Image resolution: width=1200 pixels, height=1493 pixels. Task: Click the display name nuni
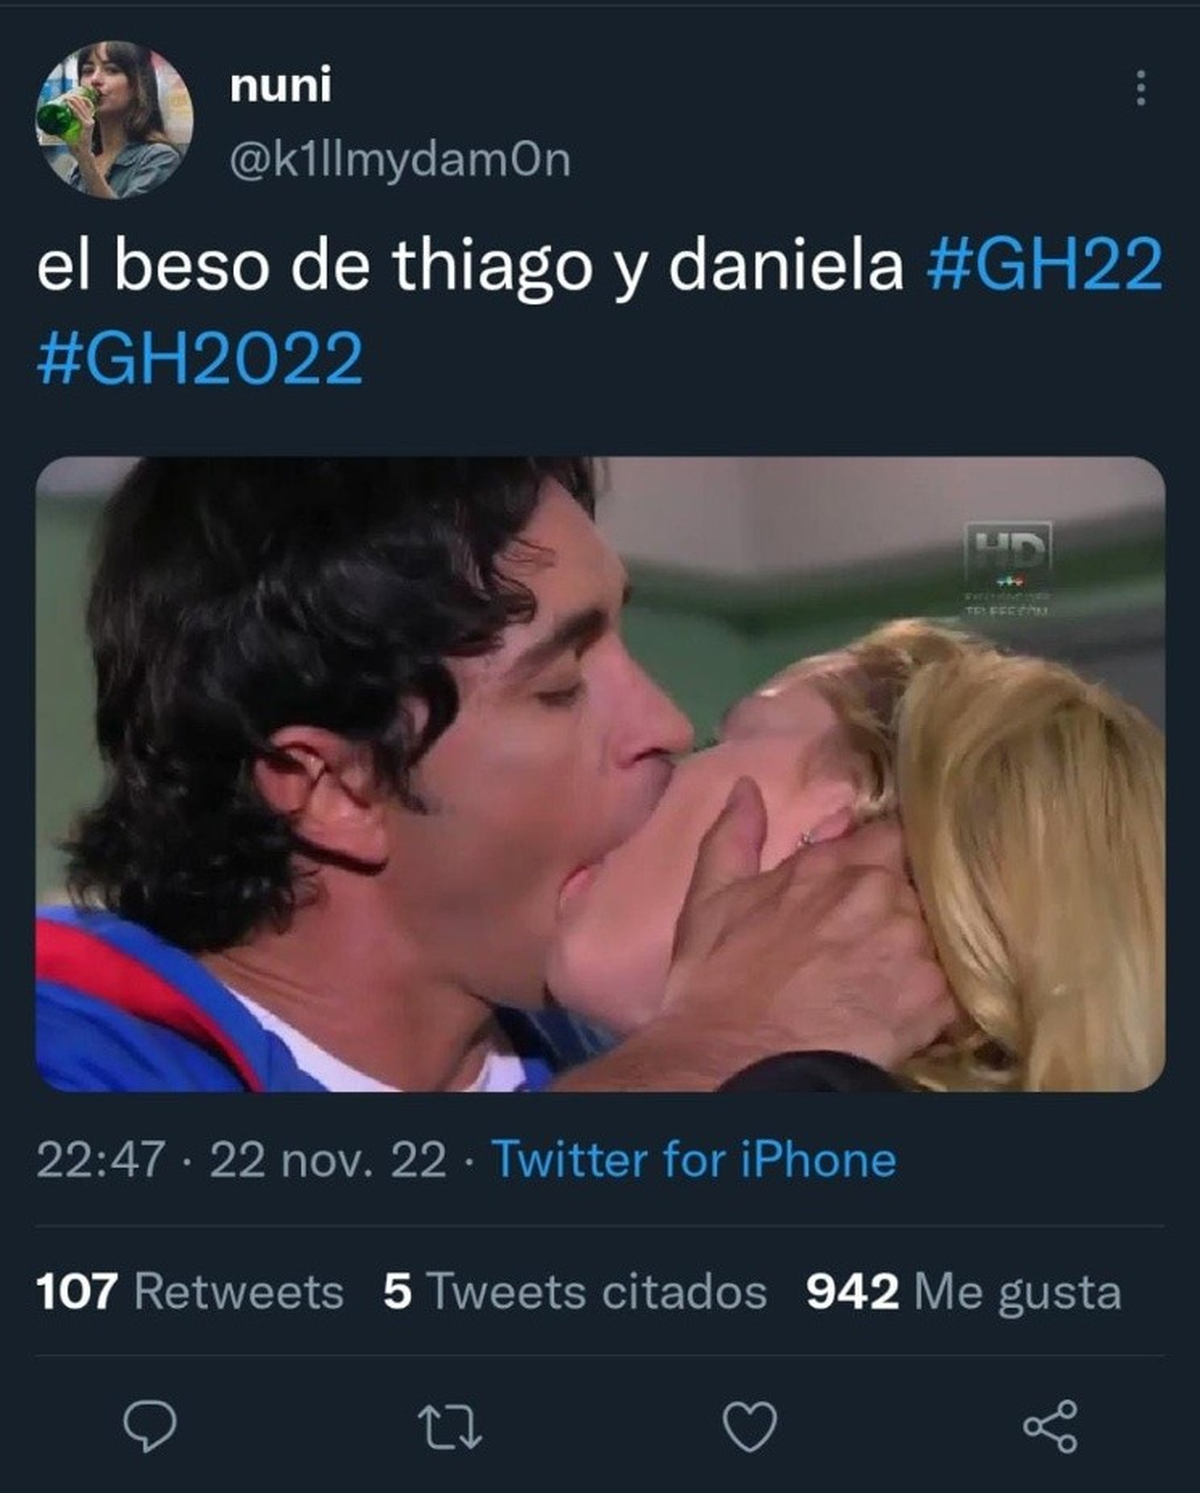(280, 85)
